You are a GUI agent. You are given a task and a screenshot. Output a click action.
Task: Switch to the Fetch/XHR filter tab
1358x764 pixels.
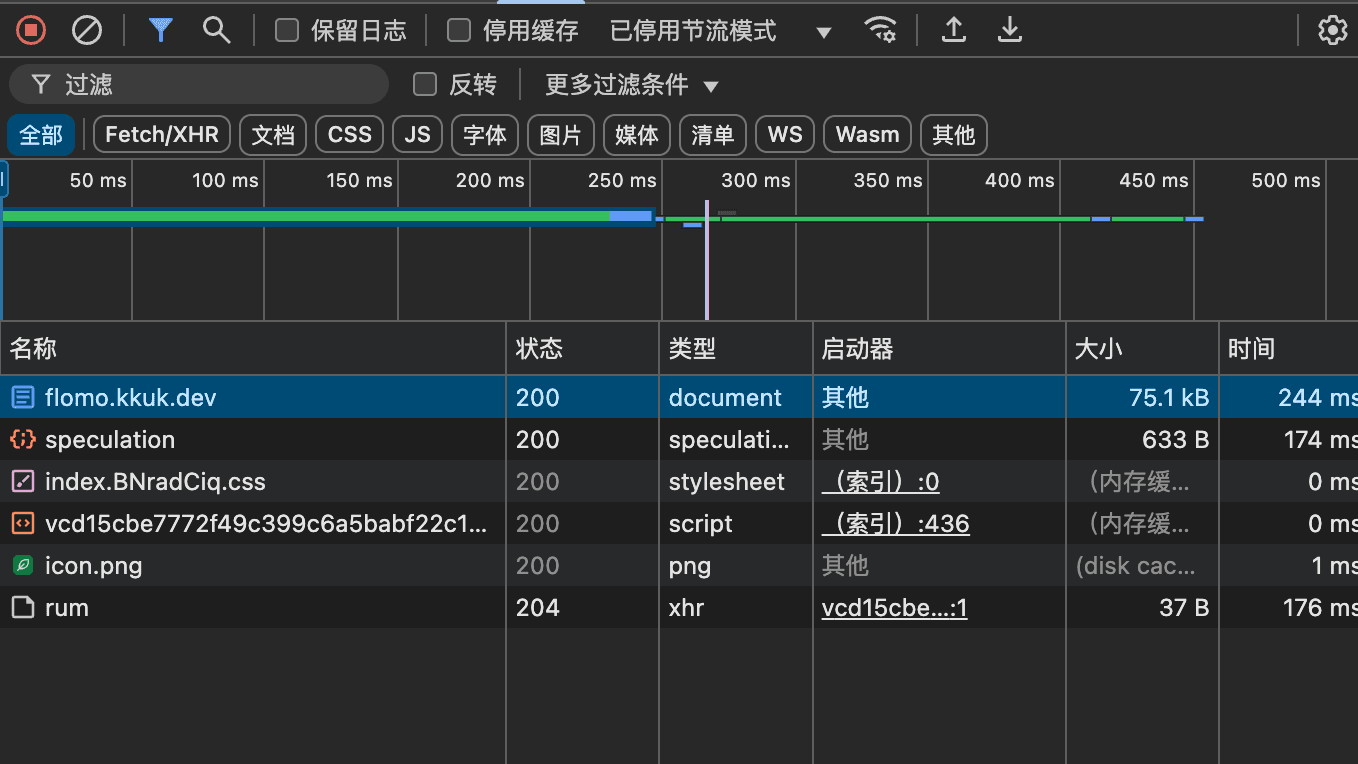pos(161,134)
